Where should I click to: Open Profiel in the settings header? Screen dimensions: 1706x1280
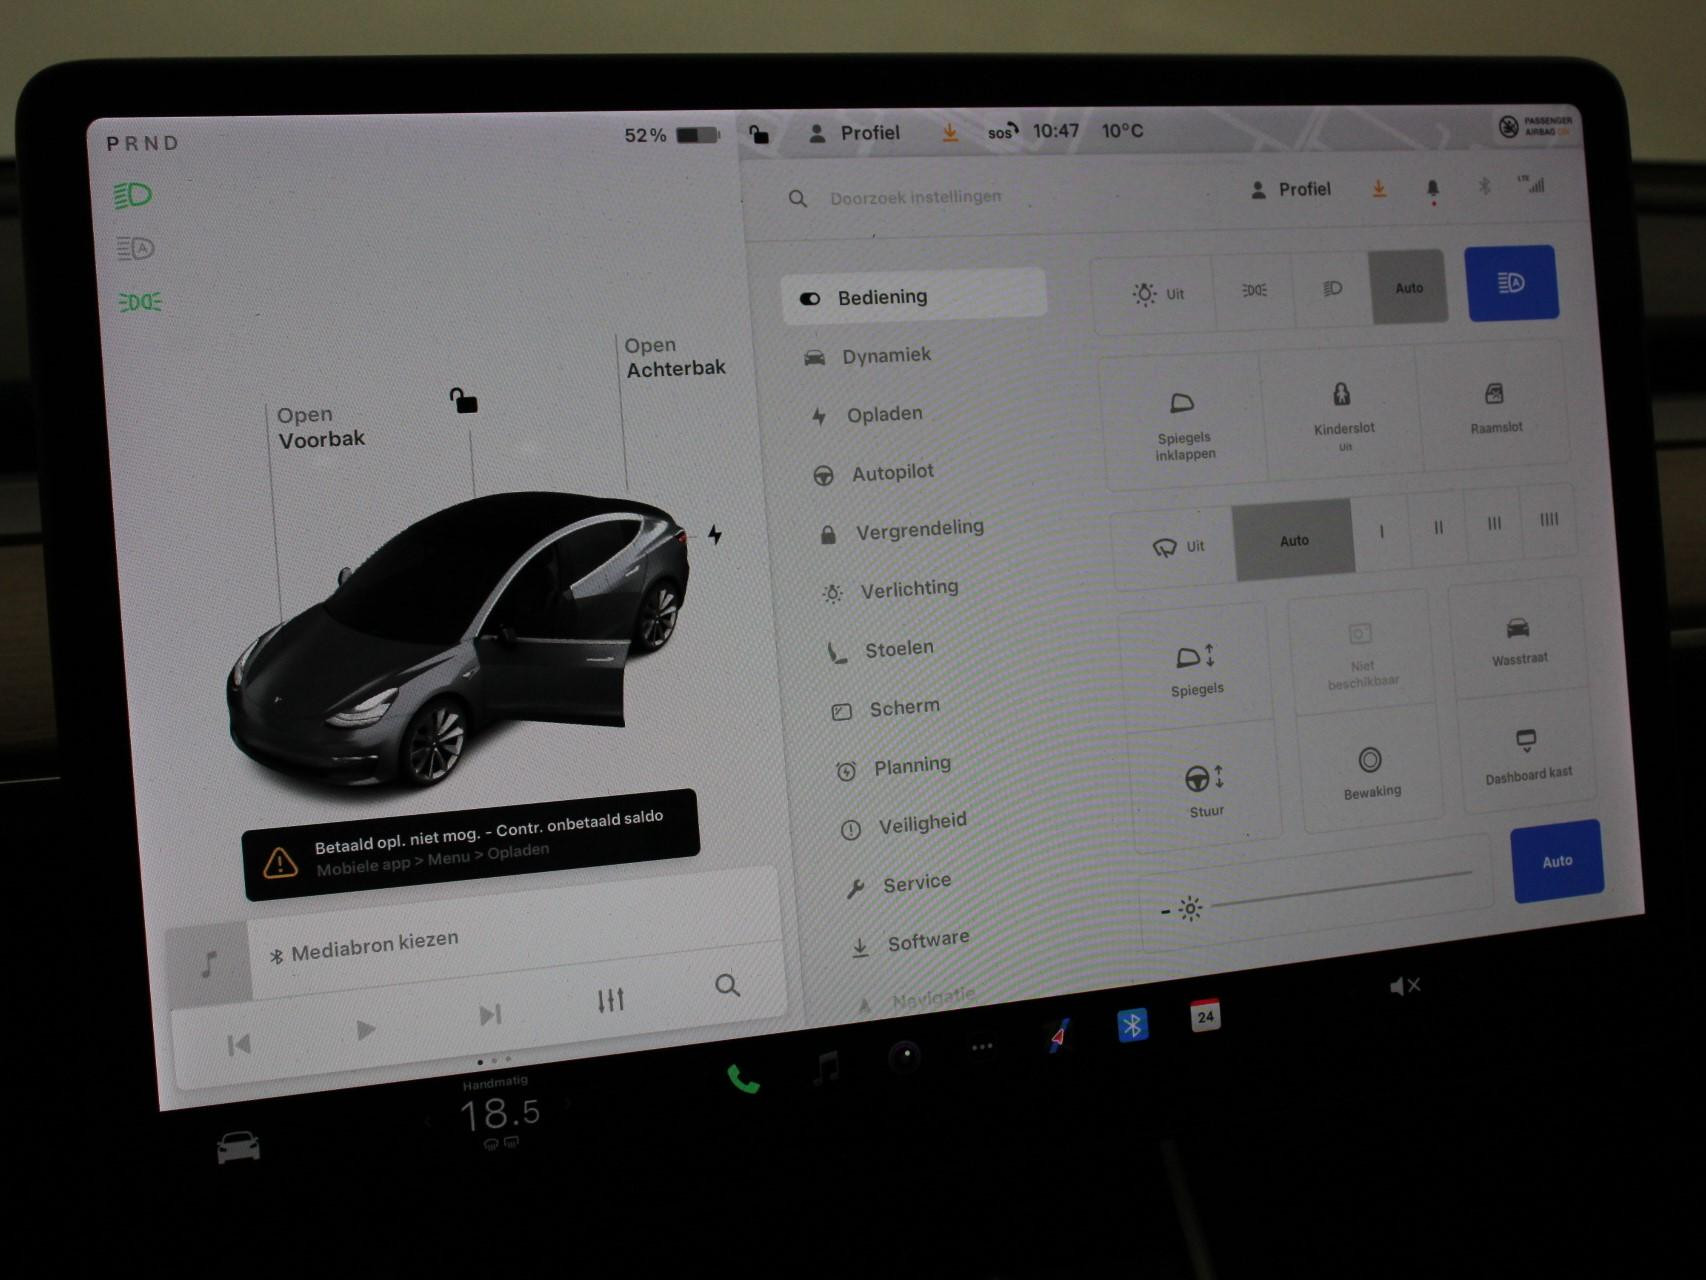[x=1291, y=189]
